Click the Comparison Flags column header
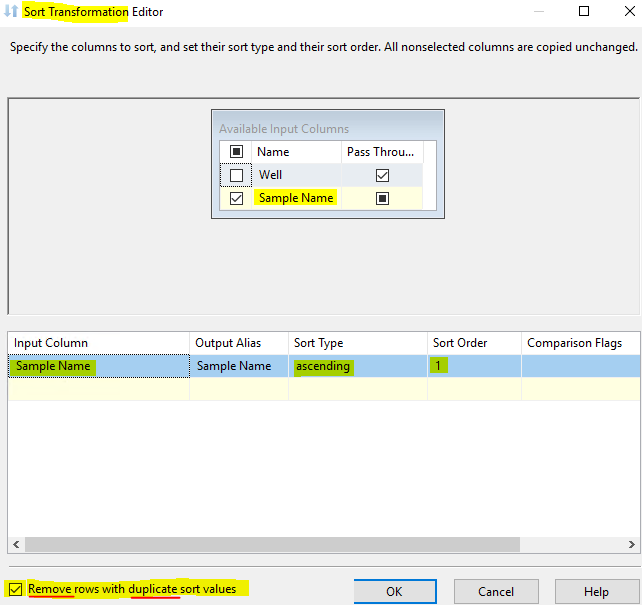The height and width of the screenshot is (605, 642). pos(581,343)
